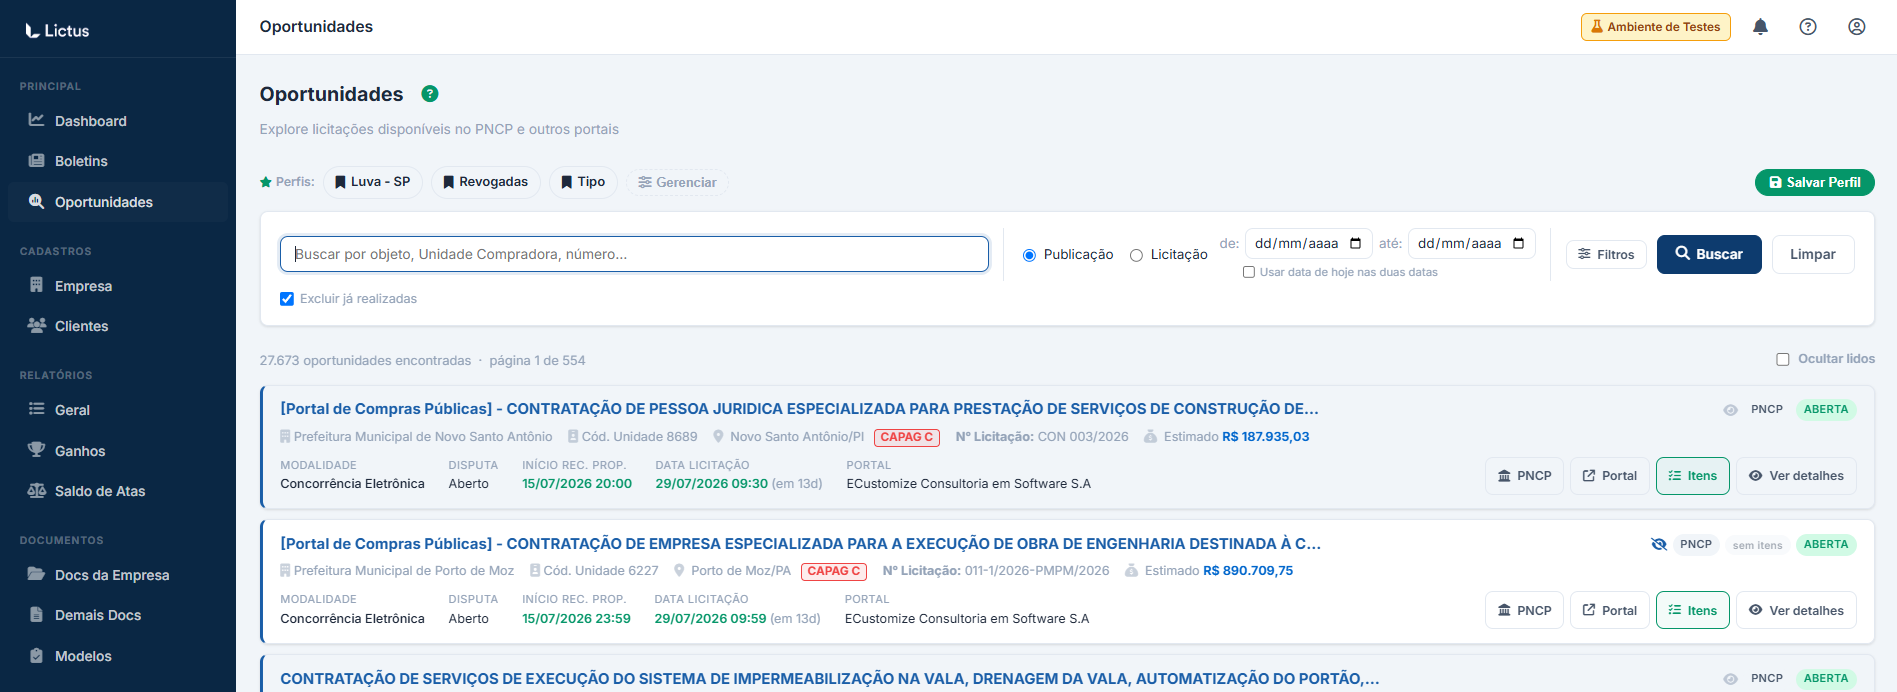Click the 'até' date input field
Image resolution: width=1897 pixels, height=692 pixels.
(x=1471, y=243)
